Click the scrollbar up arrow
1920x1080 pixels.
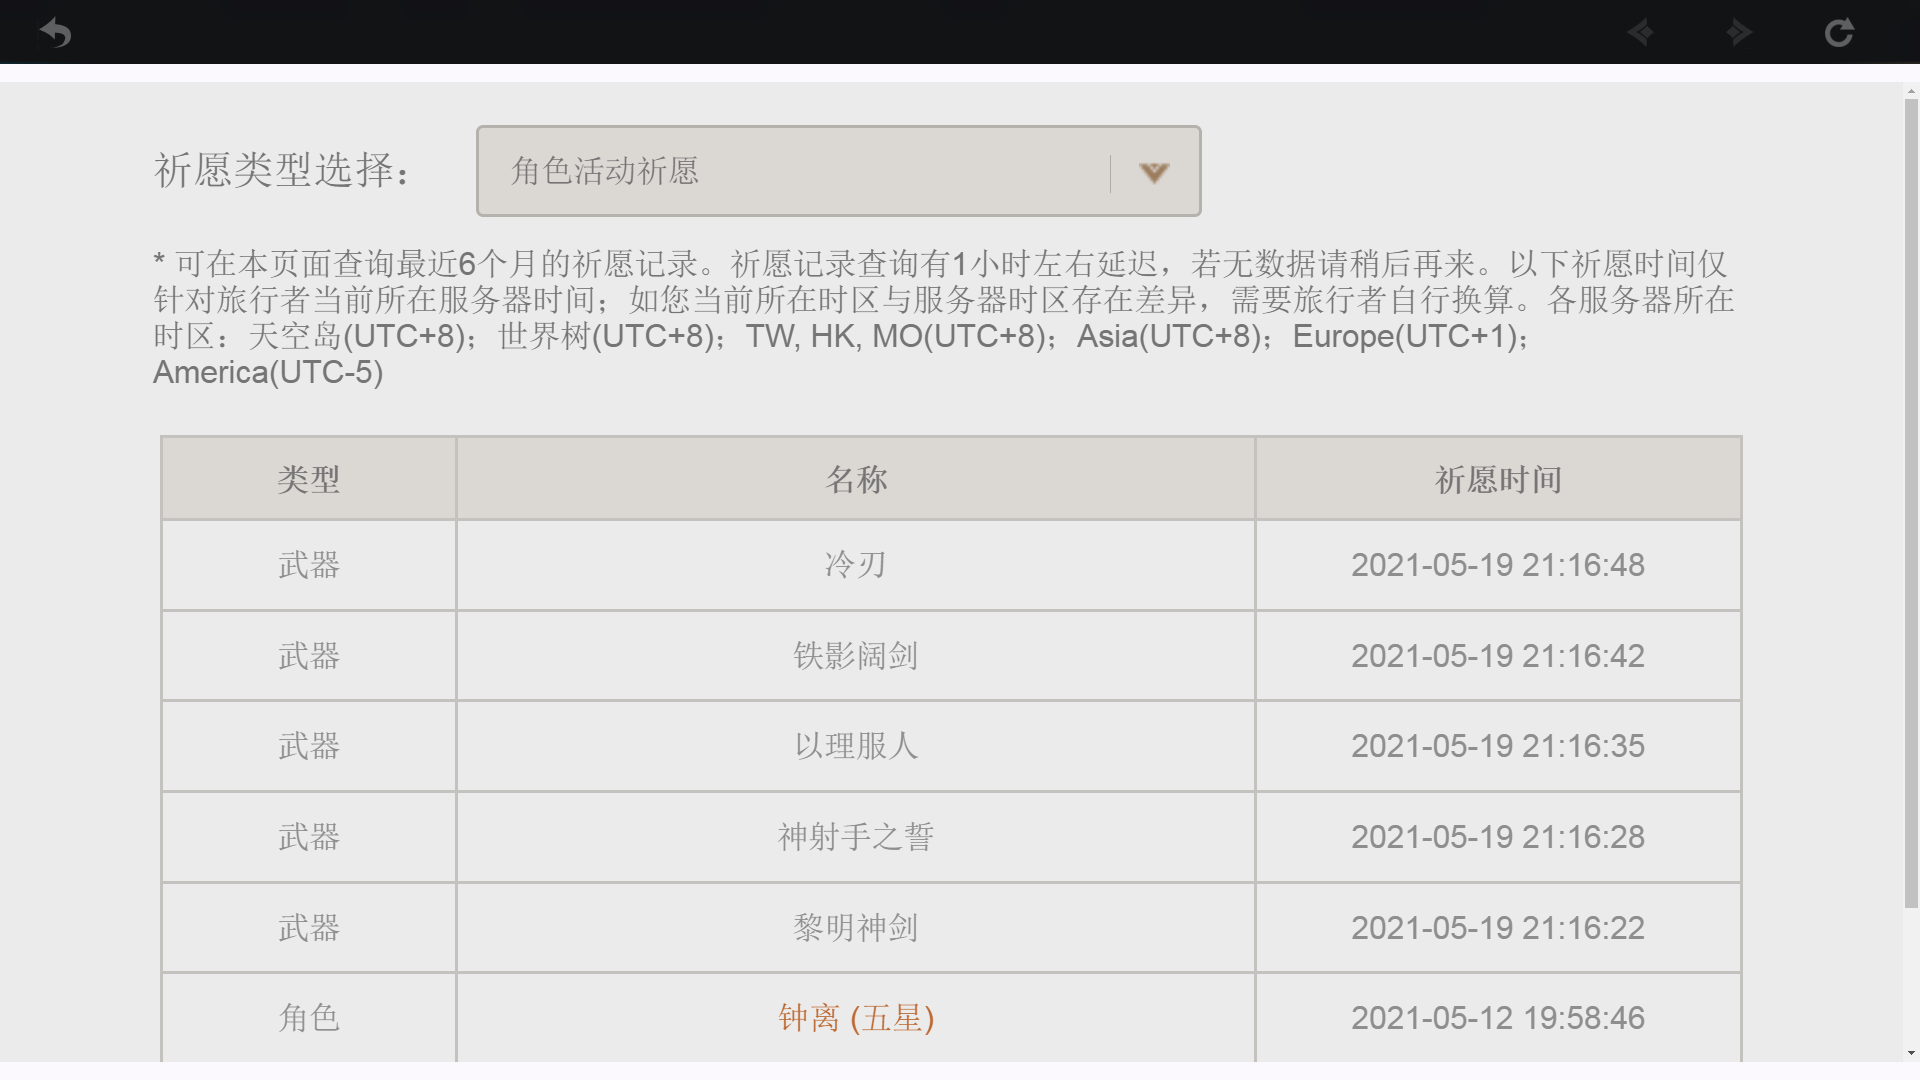click(1911, 92)
